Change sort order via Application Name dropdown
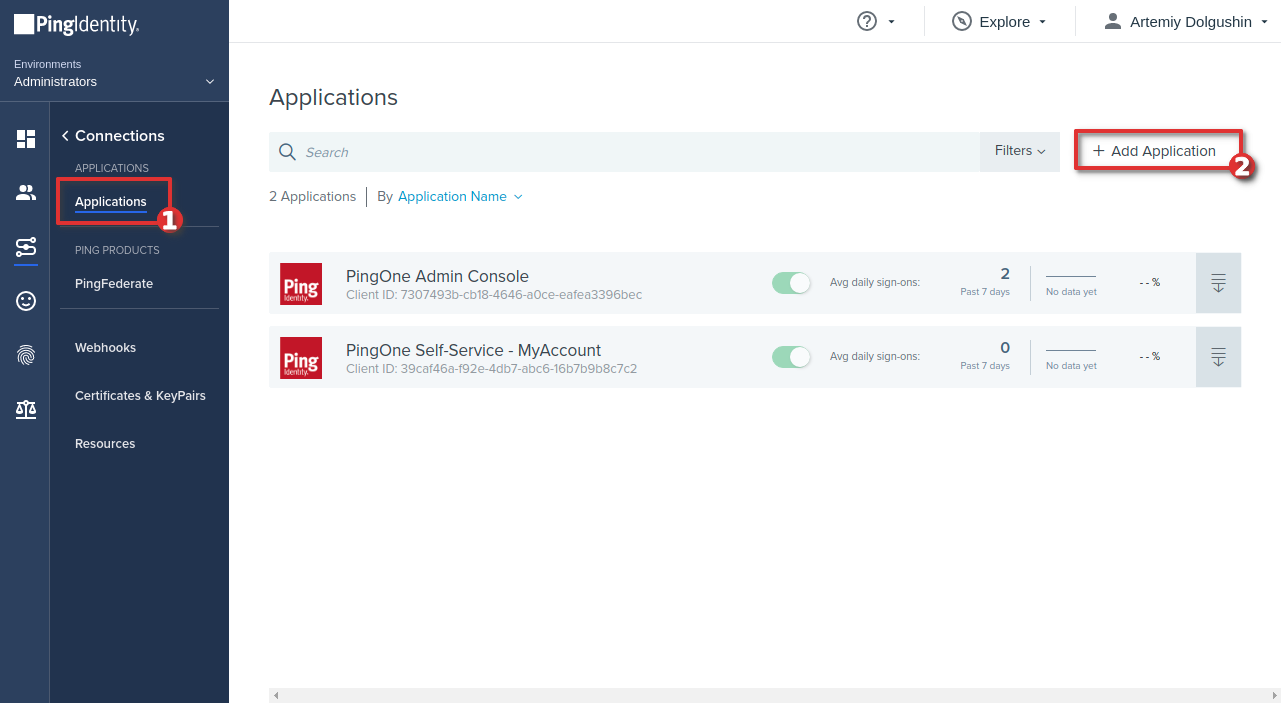Screen dimensions: 1281x703 tap(460, 197)
